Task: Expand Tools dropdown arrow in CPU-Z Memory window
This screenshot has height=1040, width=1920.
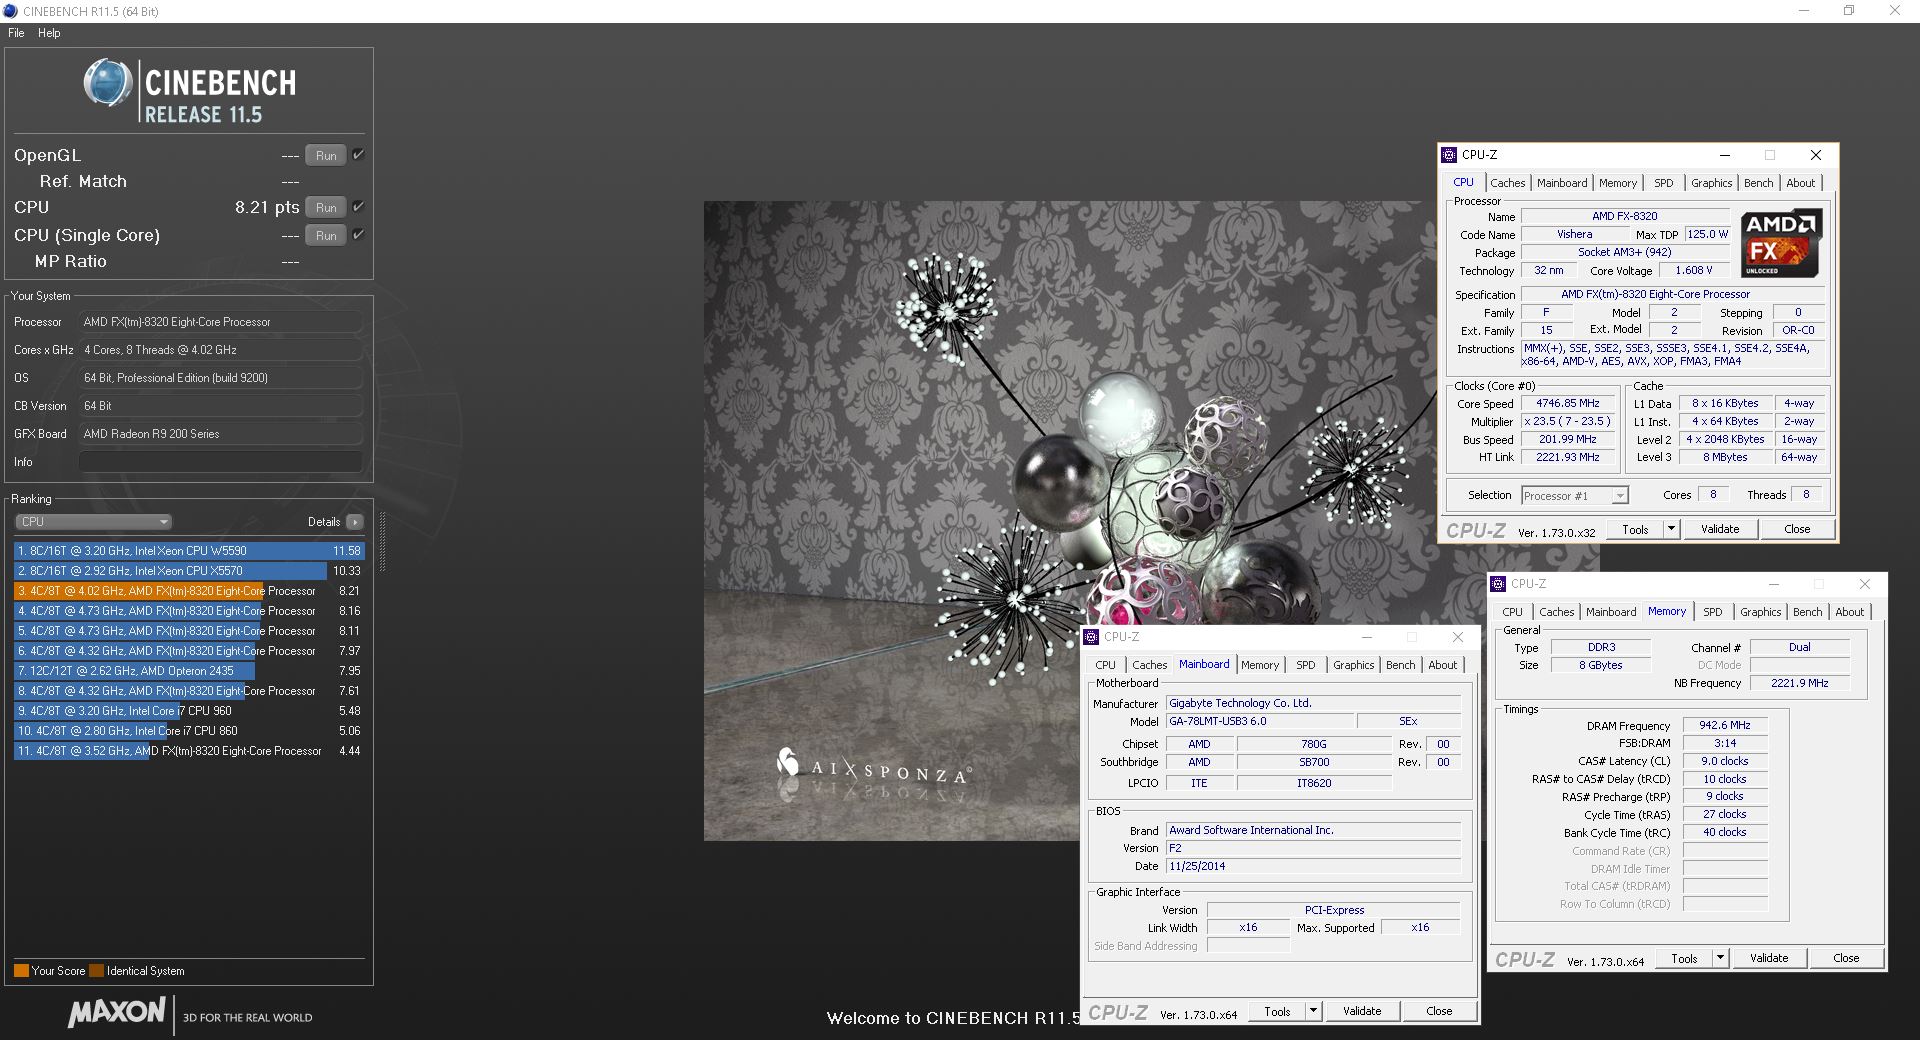Action: pyautogui.click(x=1720, y=958)
